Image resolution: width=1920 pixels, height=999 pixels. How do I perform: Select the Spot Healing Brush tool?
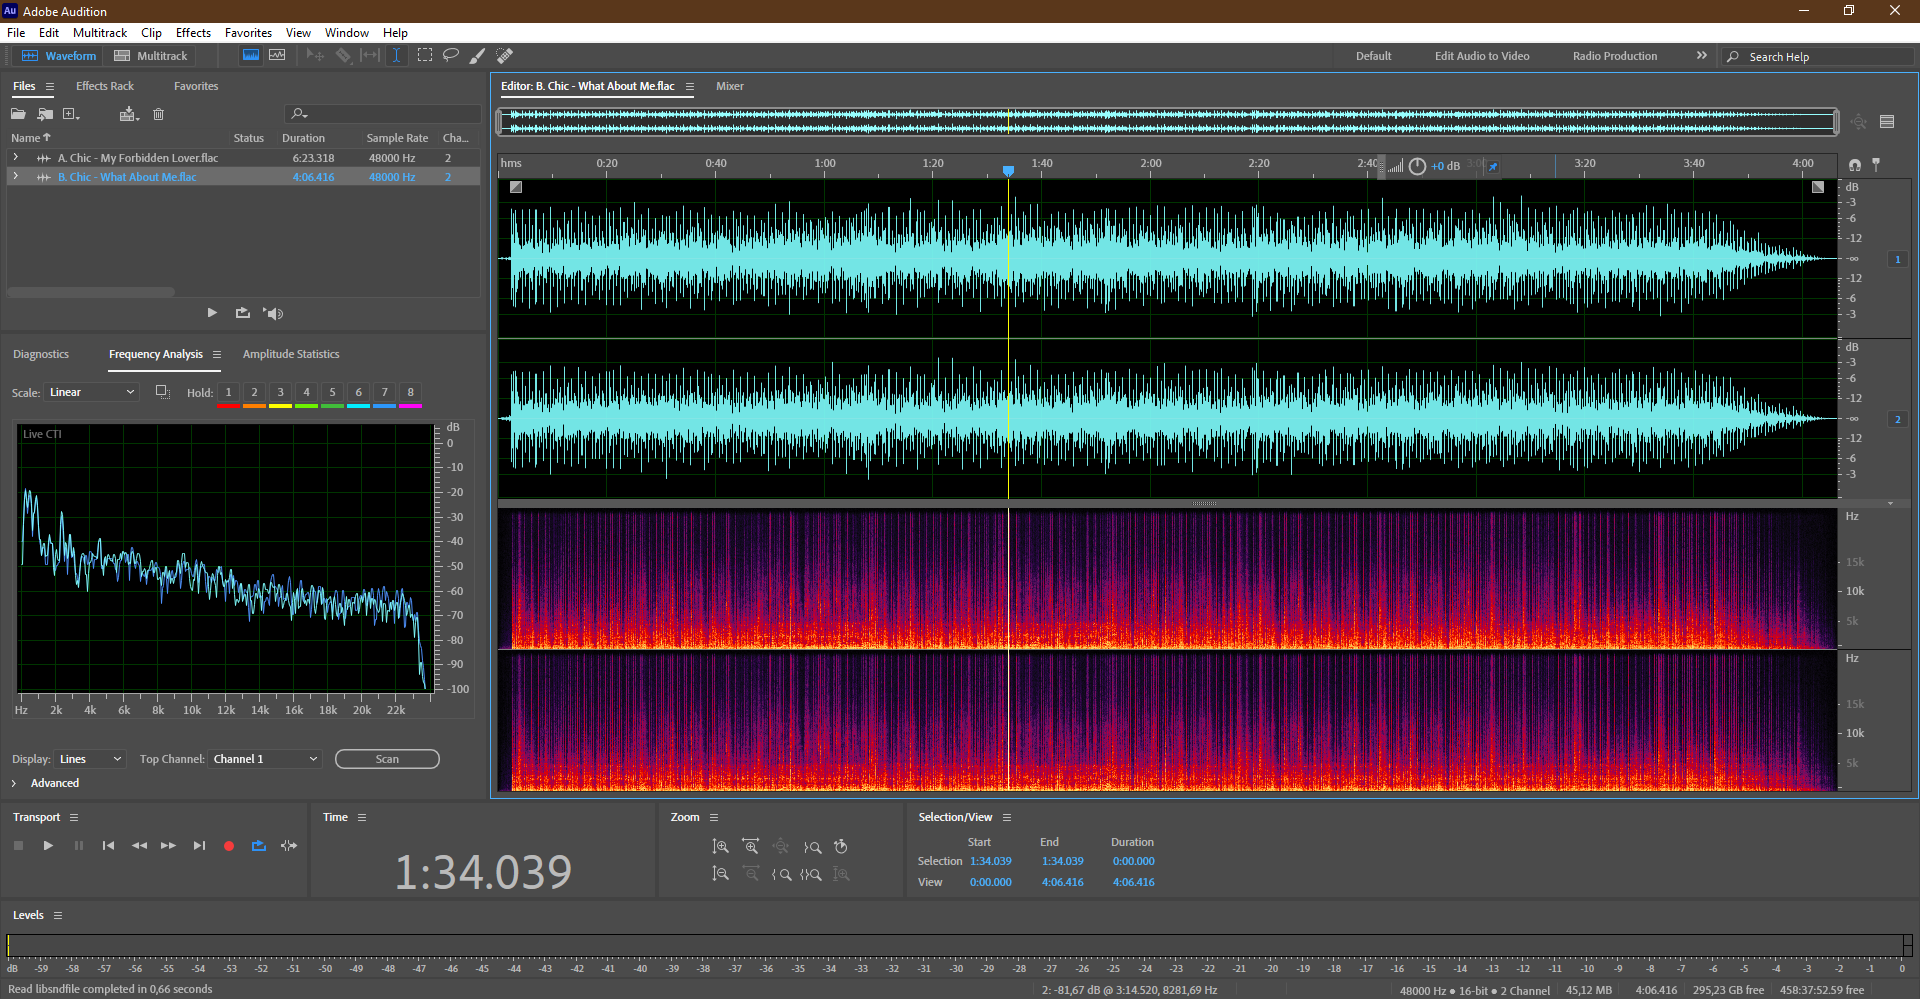[x=505, y=56]
